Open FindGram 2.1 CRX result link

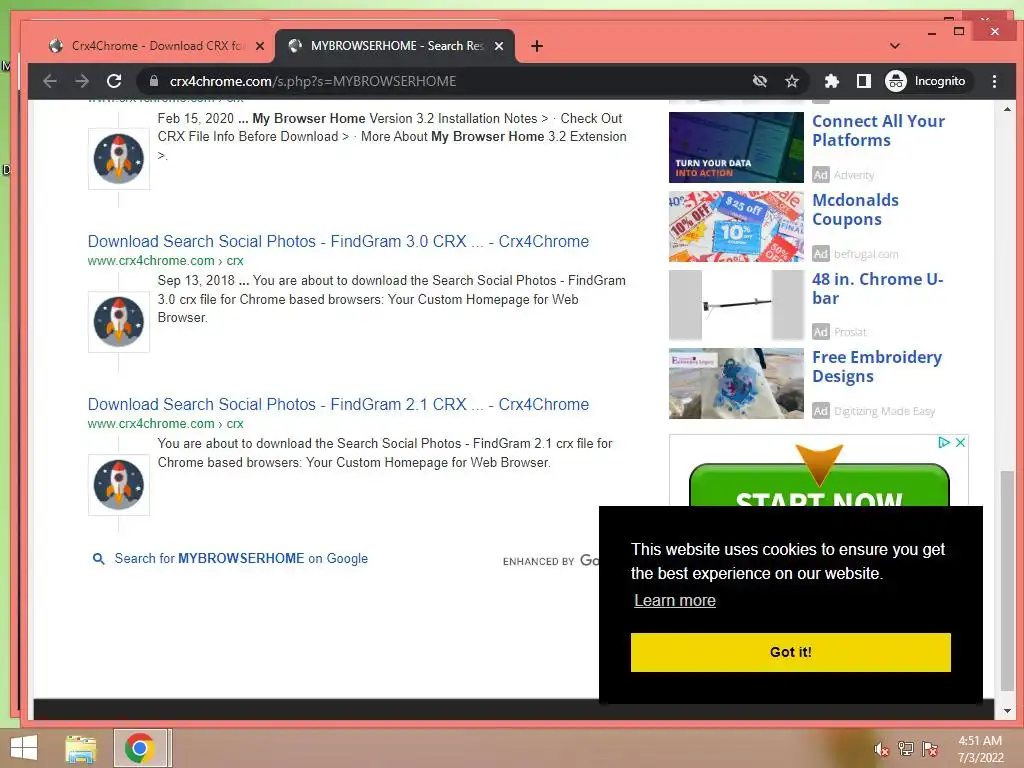tap(338, 404)
